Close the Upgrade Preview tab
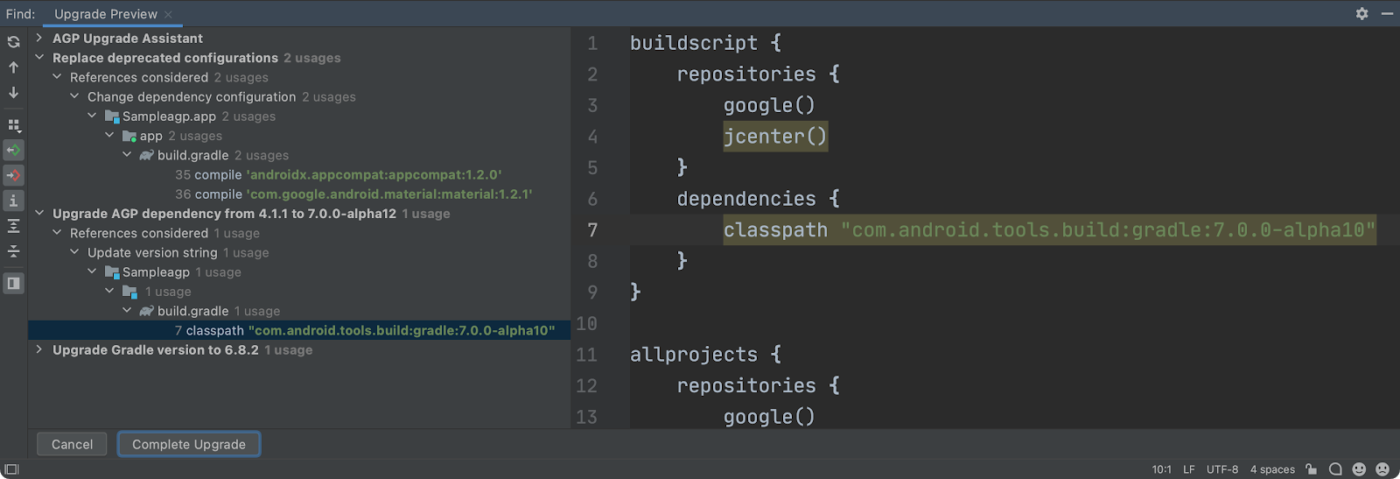The image size is (1400, 479). (x=168, y=14)
